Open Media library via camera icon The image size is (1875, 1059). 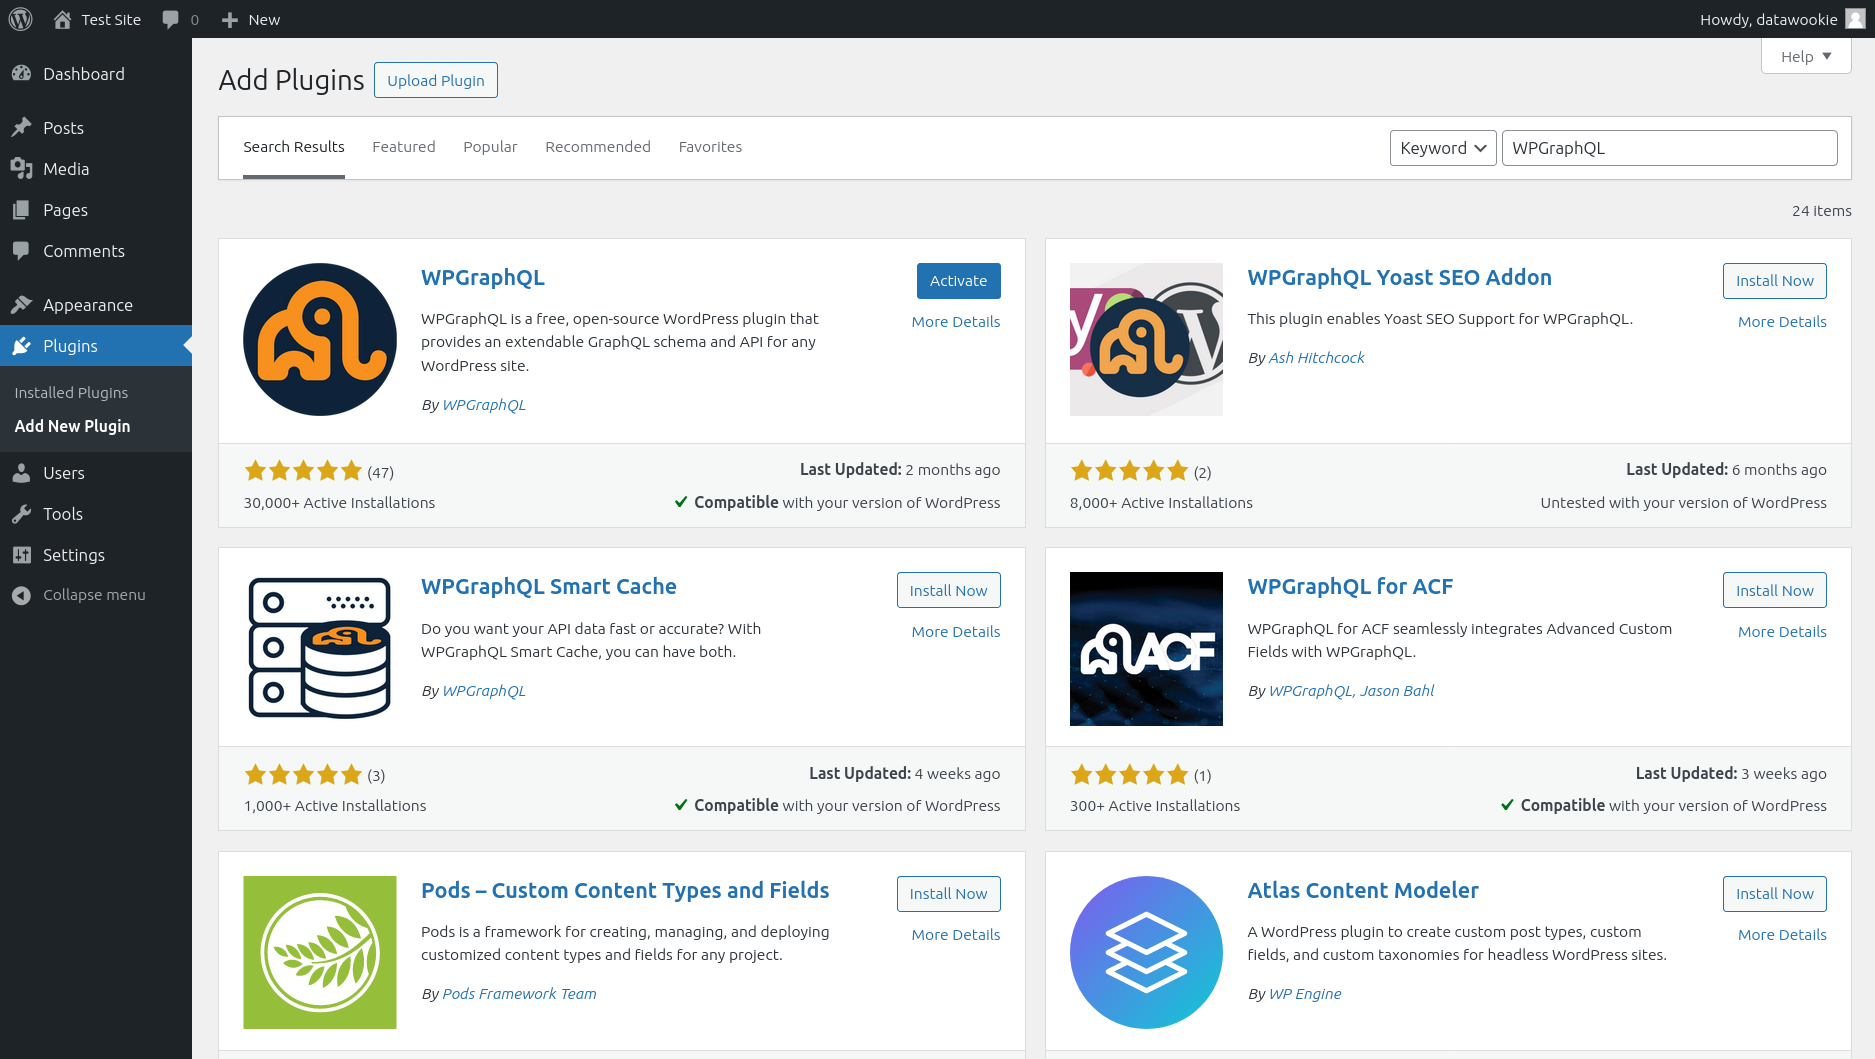(22, 169)
